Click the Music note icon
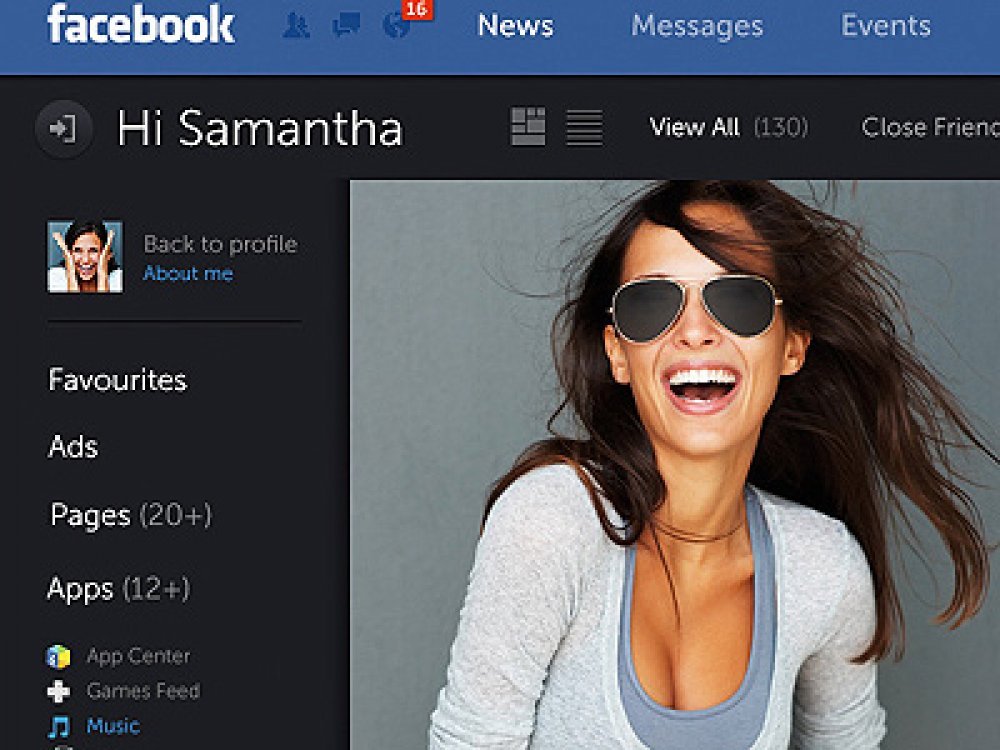Image resolution: width=1000 pixels, height=750 pixels. [59, 726]
